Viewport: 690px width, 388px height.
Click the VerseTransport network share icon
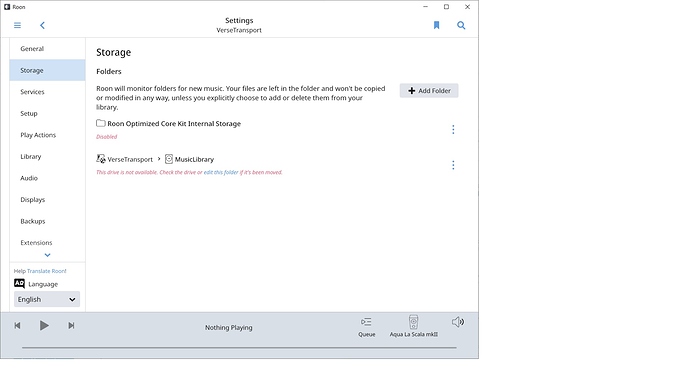(101, 159)
